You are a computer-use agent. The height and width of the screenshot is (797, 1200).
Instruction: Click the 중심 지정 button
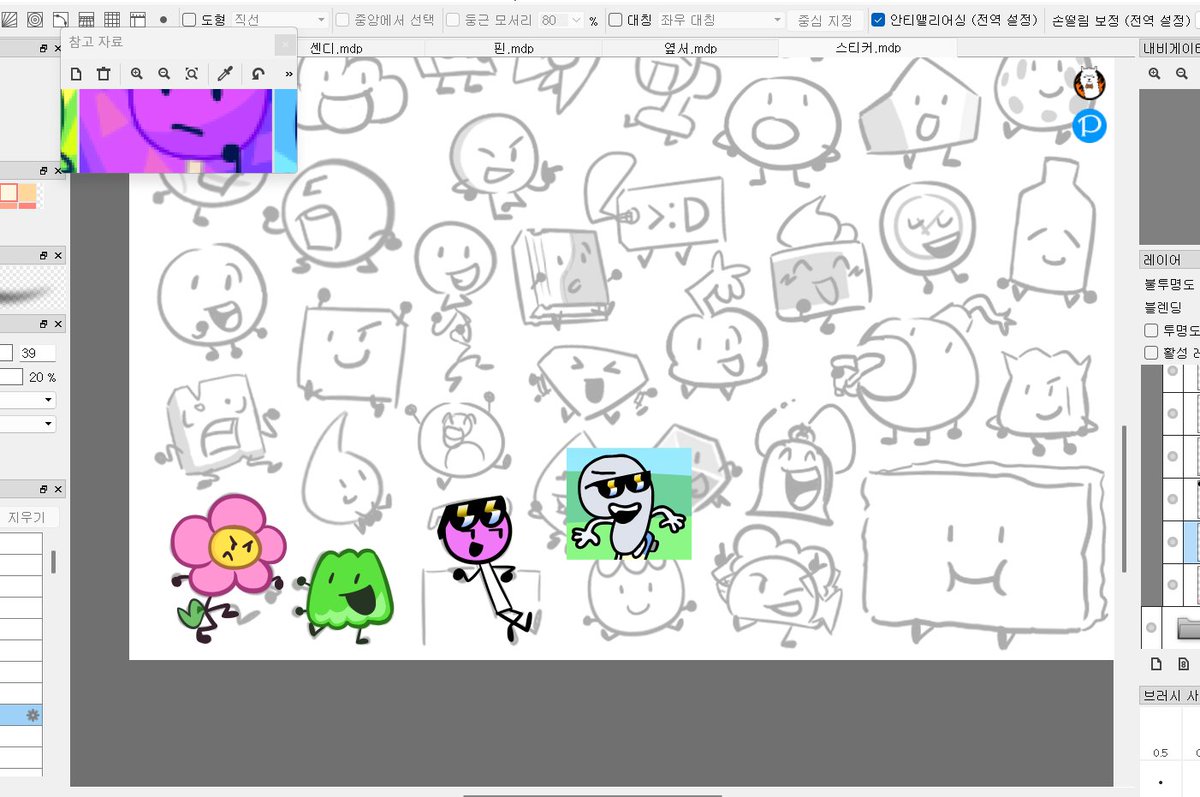click(x=826, y=20)
